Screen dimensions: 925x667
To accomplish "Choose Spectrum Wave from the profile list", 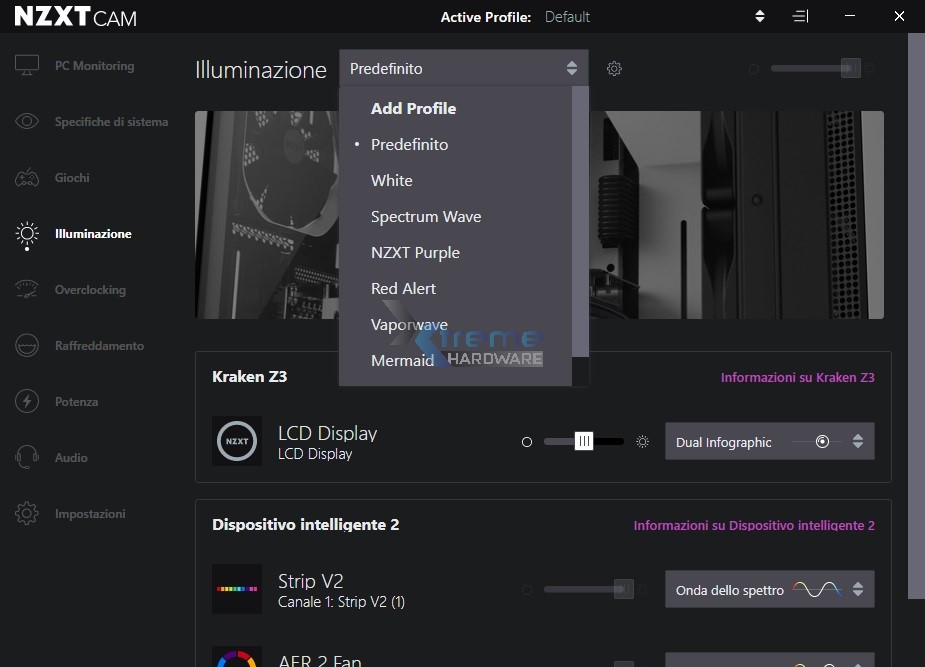I will [426, 217].
